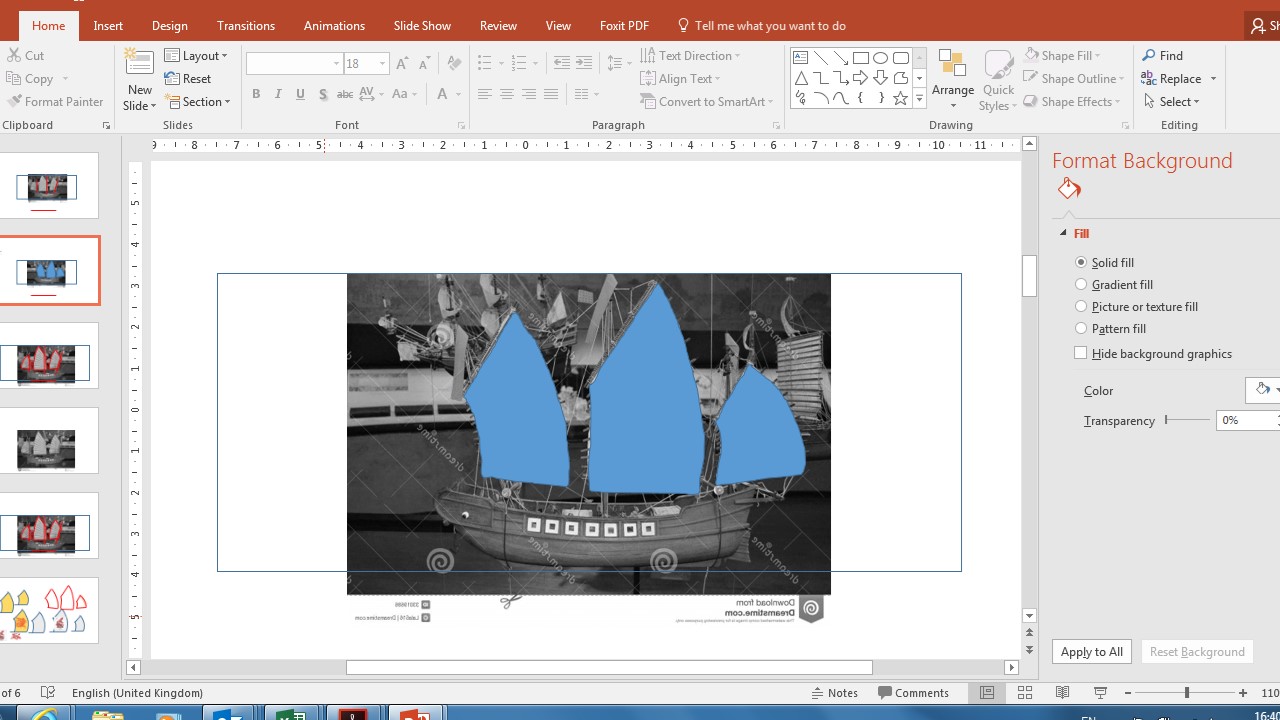Switch to Slide Sorter view in status bar
The height and width of the screenshot is (720, 1280).
tap(1025, 693)
